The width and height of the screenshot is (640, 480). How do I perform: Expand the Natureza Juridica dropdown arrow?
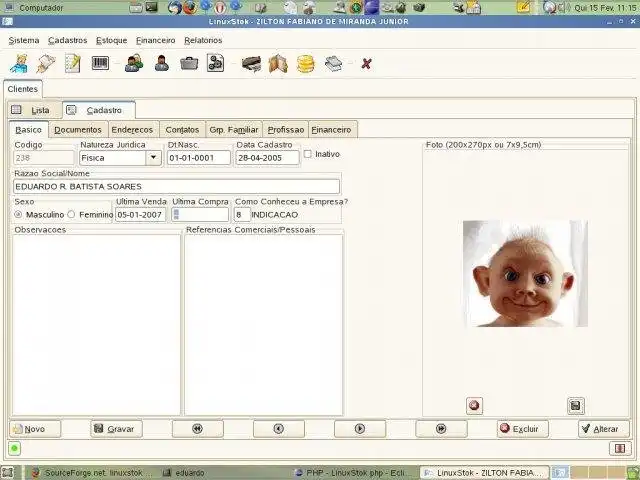click(153, 158)
